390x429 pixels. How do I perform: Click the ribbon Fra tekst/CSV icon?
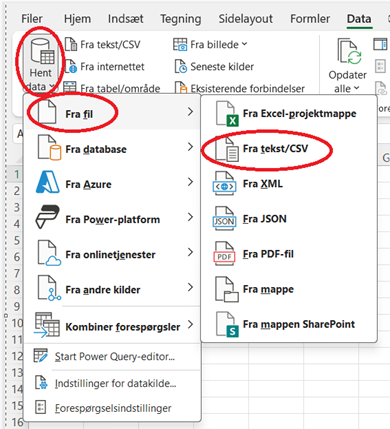(x=71, y=44)
